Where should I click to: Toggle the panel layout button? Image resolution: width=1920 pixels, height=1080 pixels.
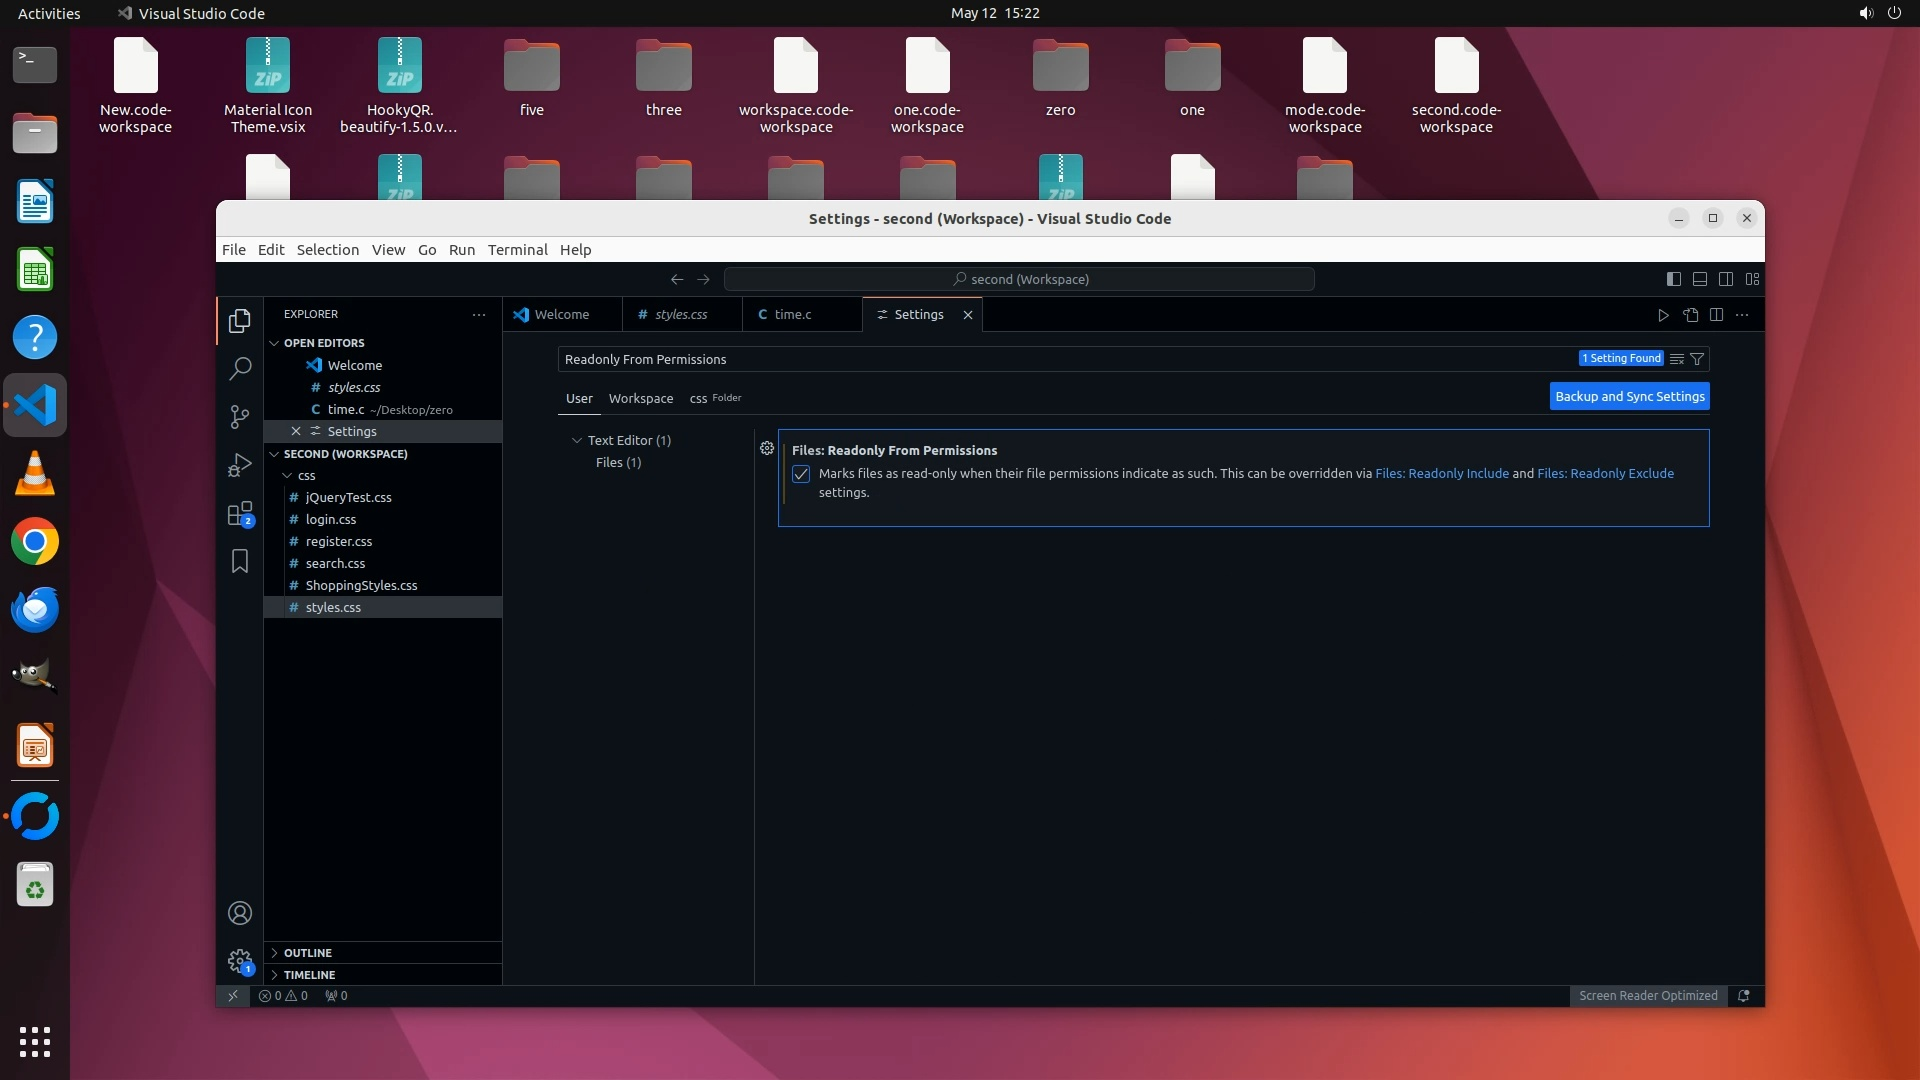click(1700, 279)
